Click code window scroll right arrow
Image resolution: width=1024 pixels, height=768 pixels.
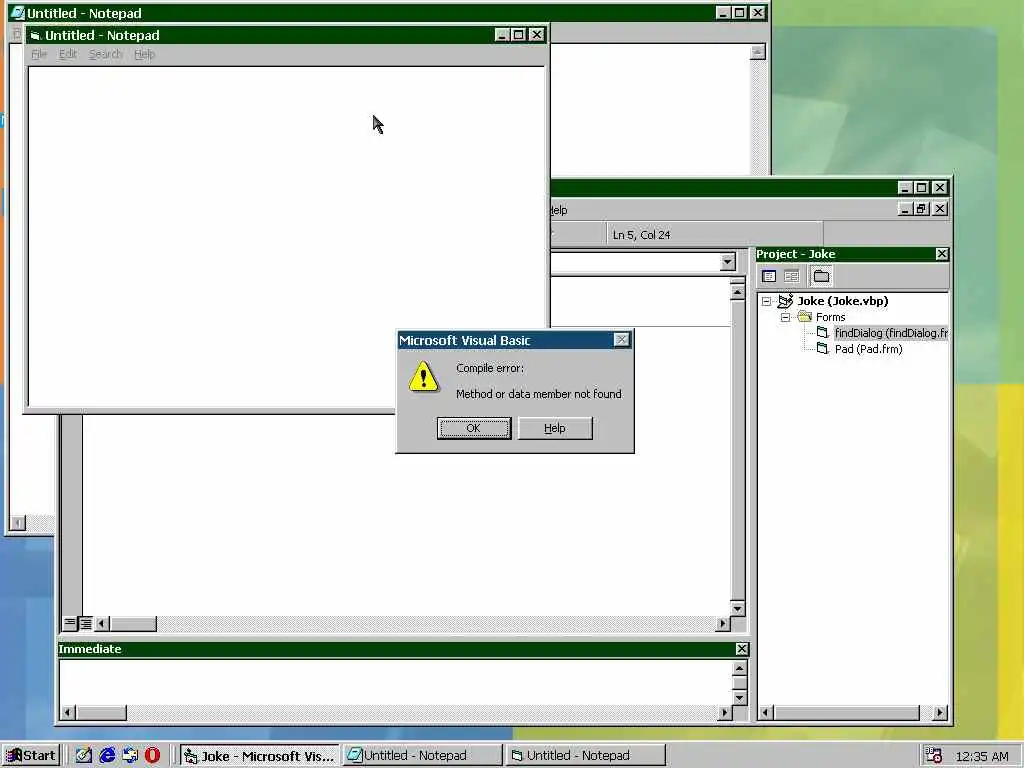[722, 624]
